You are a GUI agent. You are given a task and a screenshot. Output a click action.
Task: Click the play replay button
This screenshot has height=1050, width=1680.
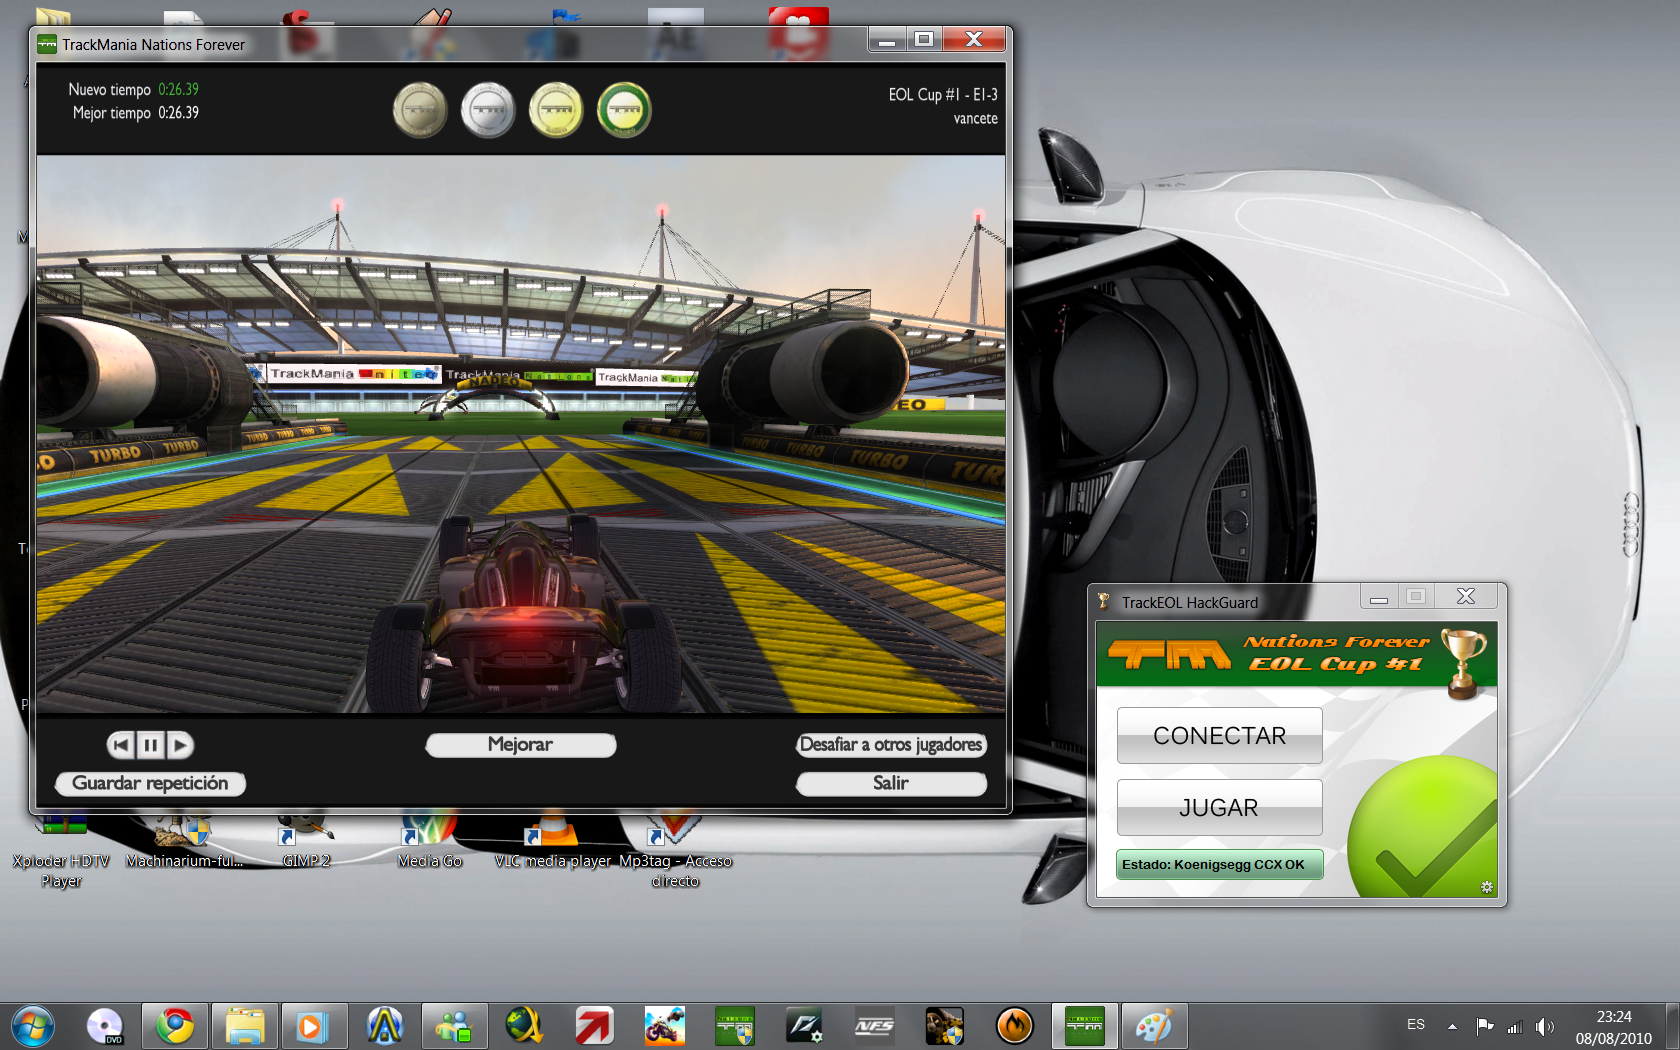[x=180, y=745]
